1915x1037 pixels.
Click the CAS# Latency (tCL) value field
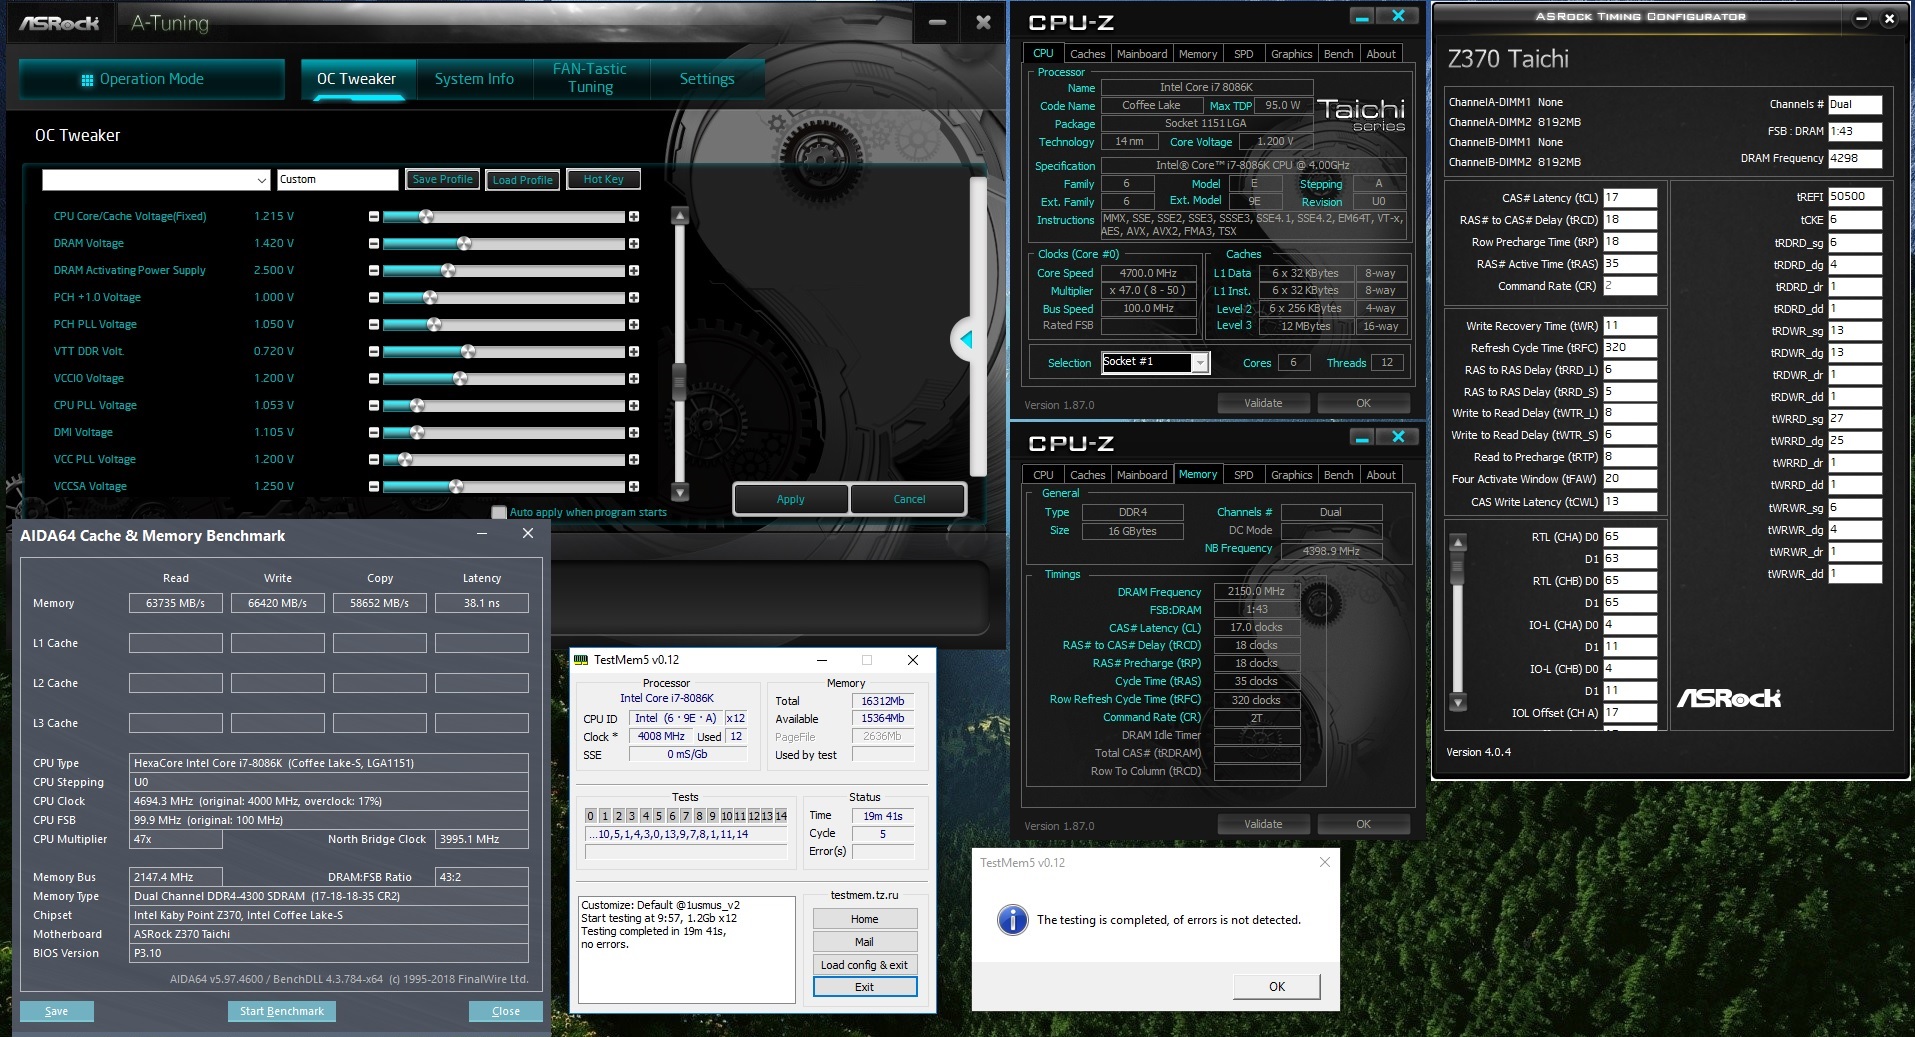[x=1630, y=198]
